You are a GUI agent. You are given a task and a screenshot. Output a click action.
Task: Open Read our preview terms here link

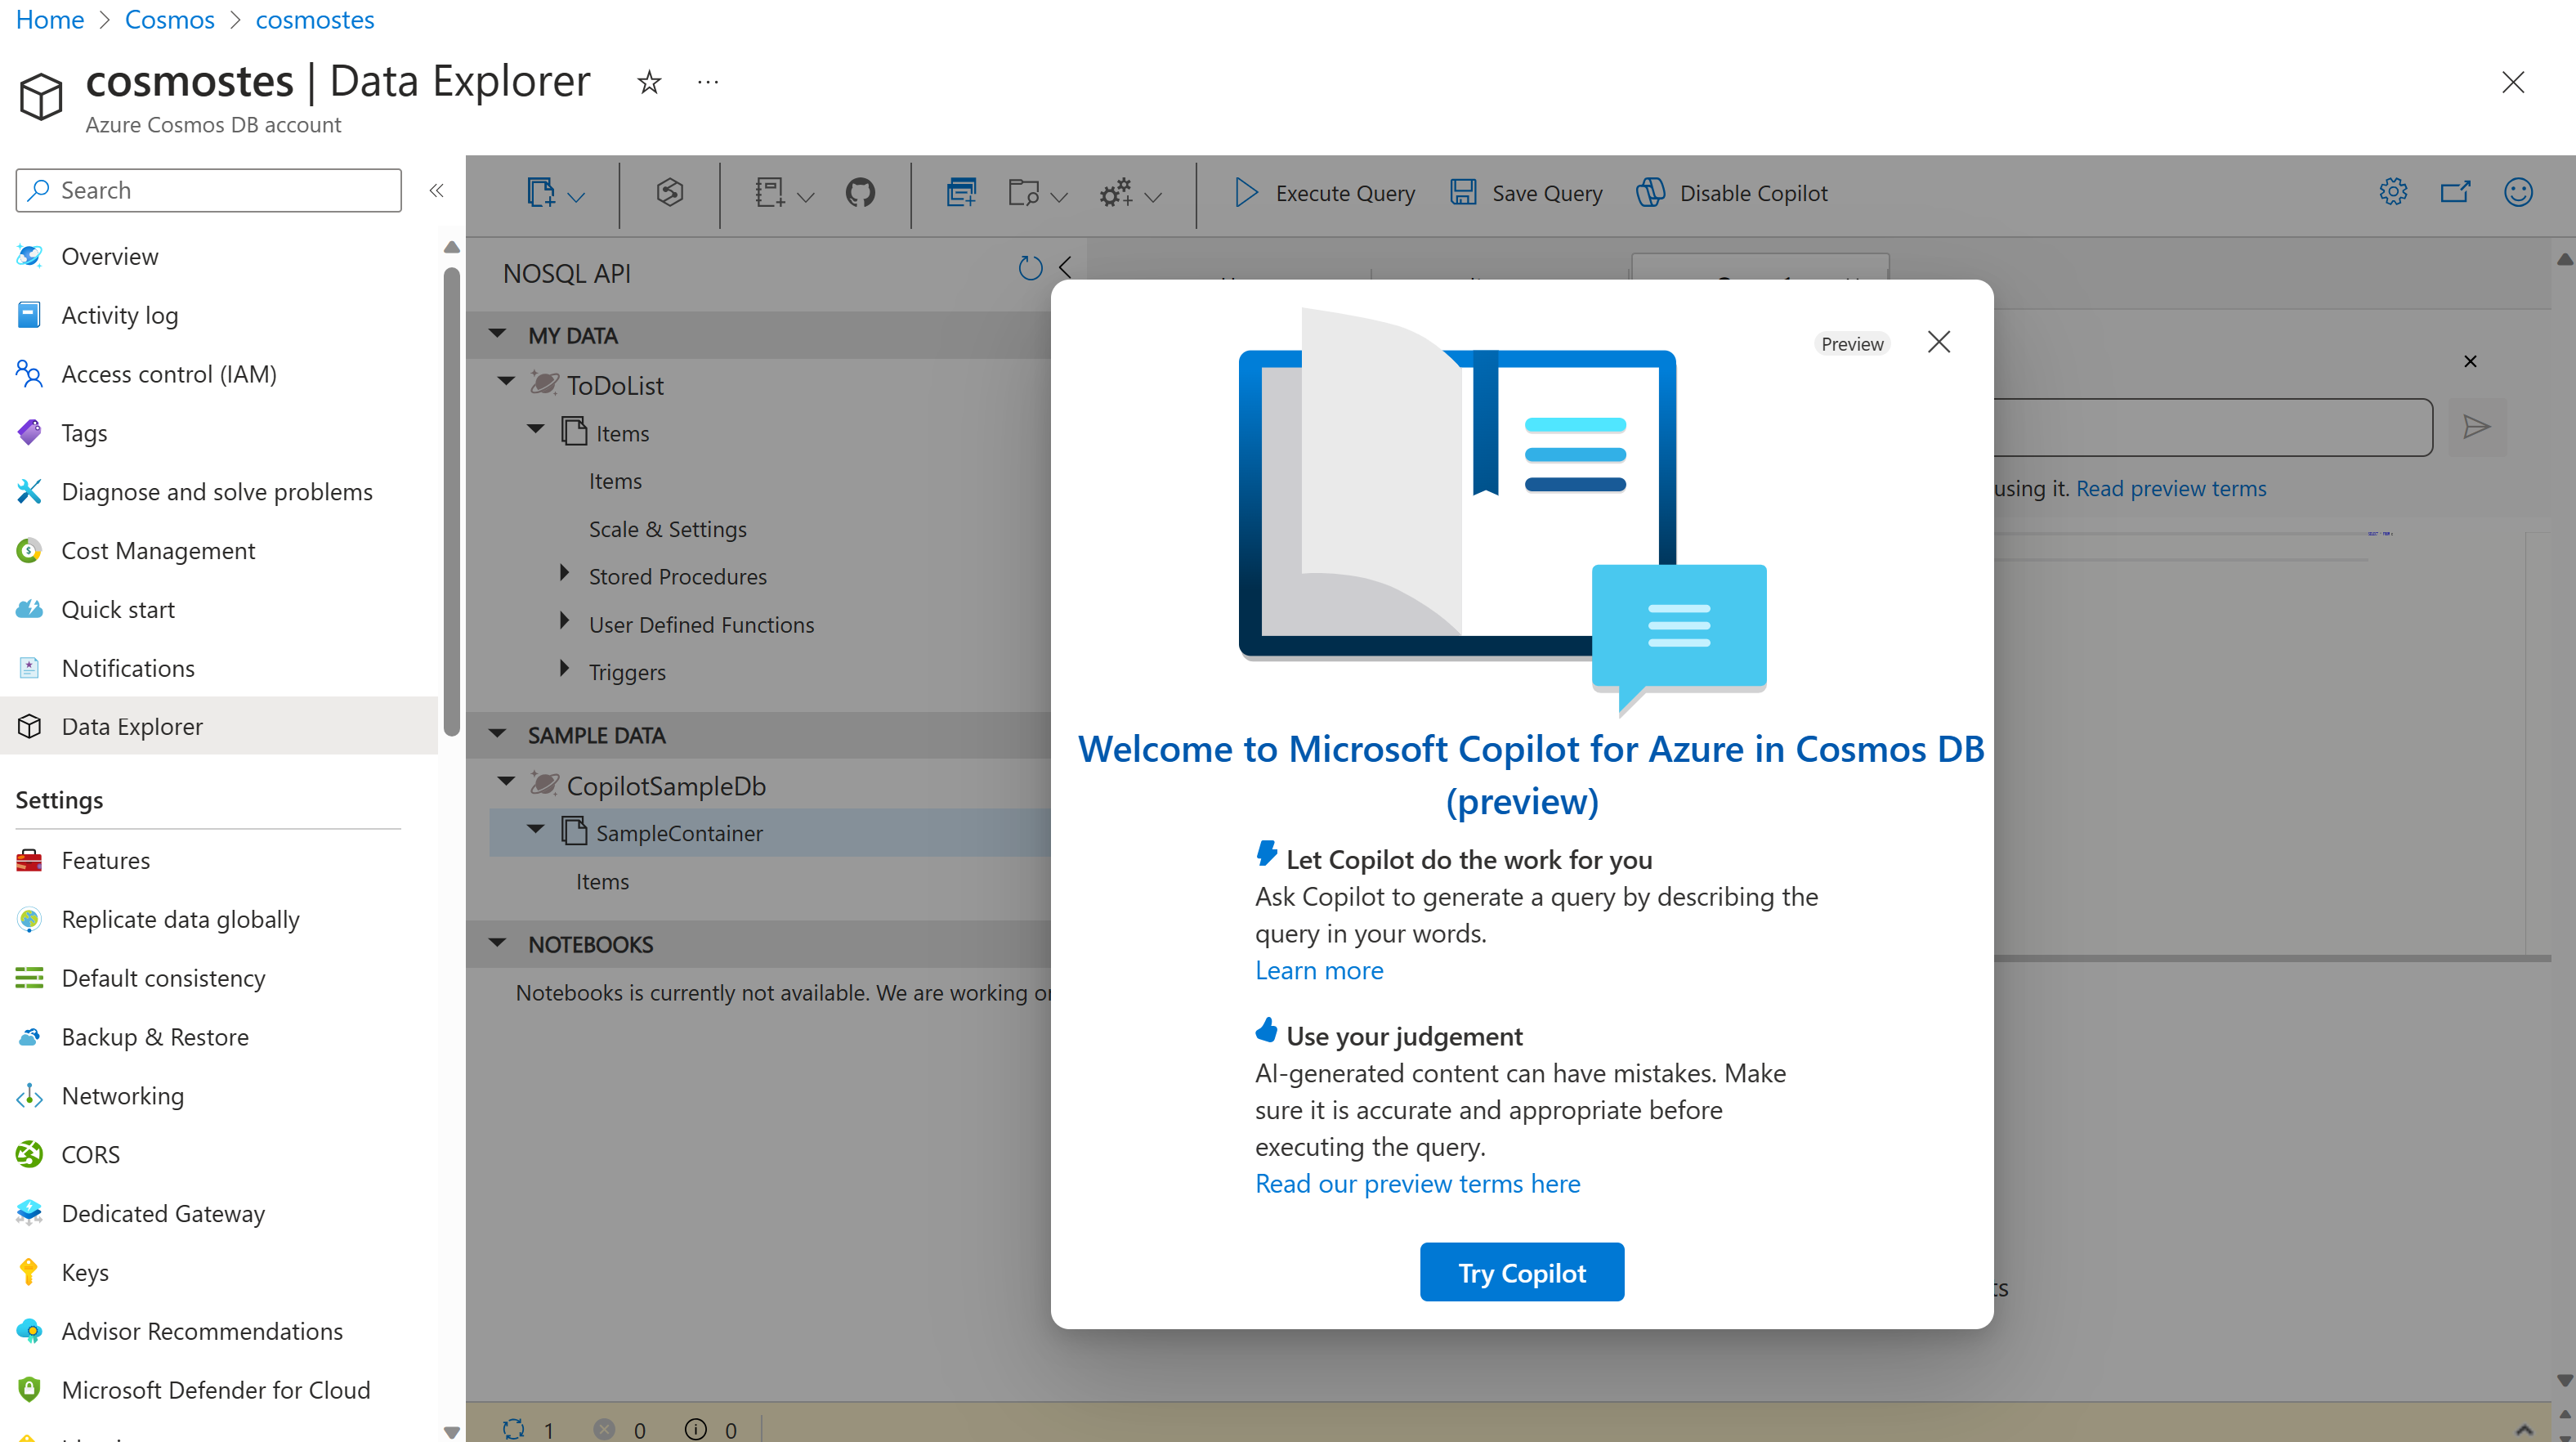coord(1417,1183)
